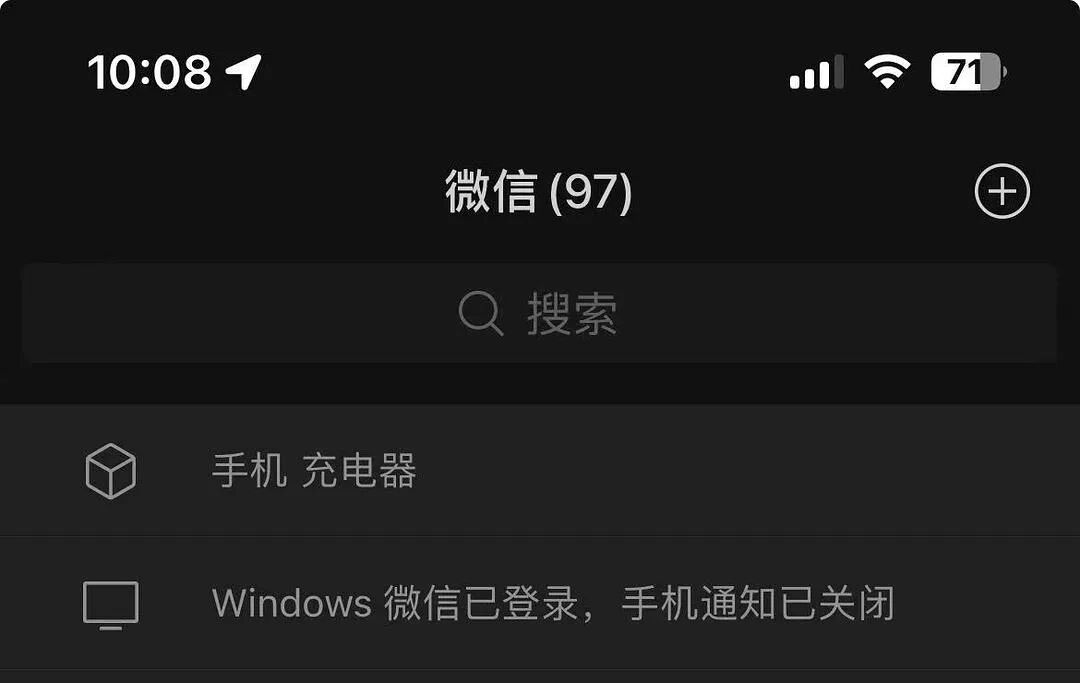Open the Windows 微信已登录 banner
The image size is (1080, 683).
pyautogui.click(x=540, y=604)
